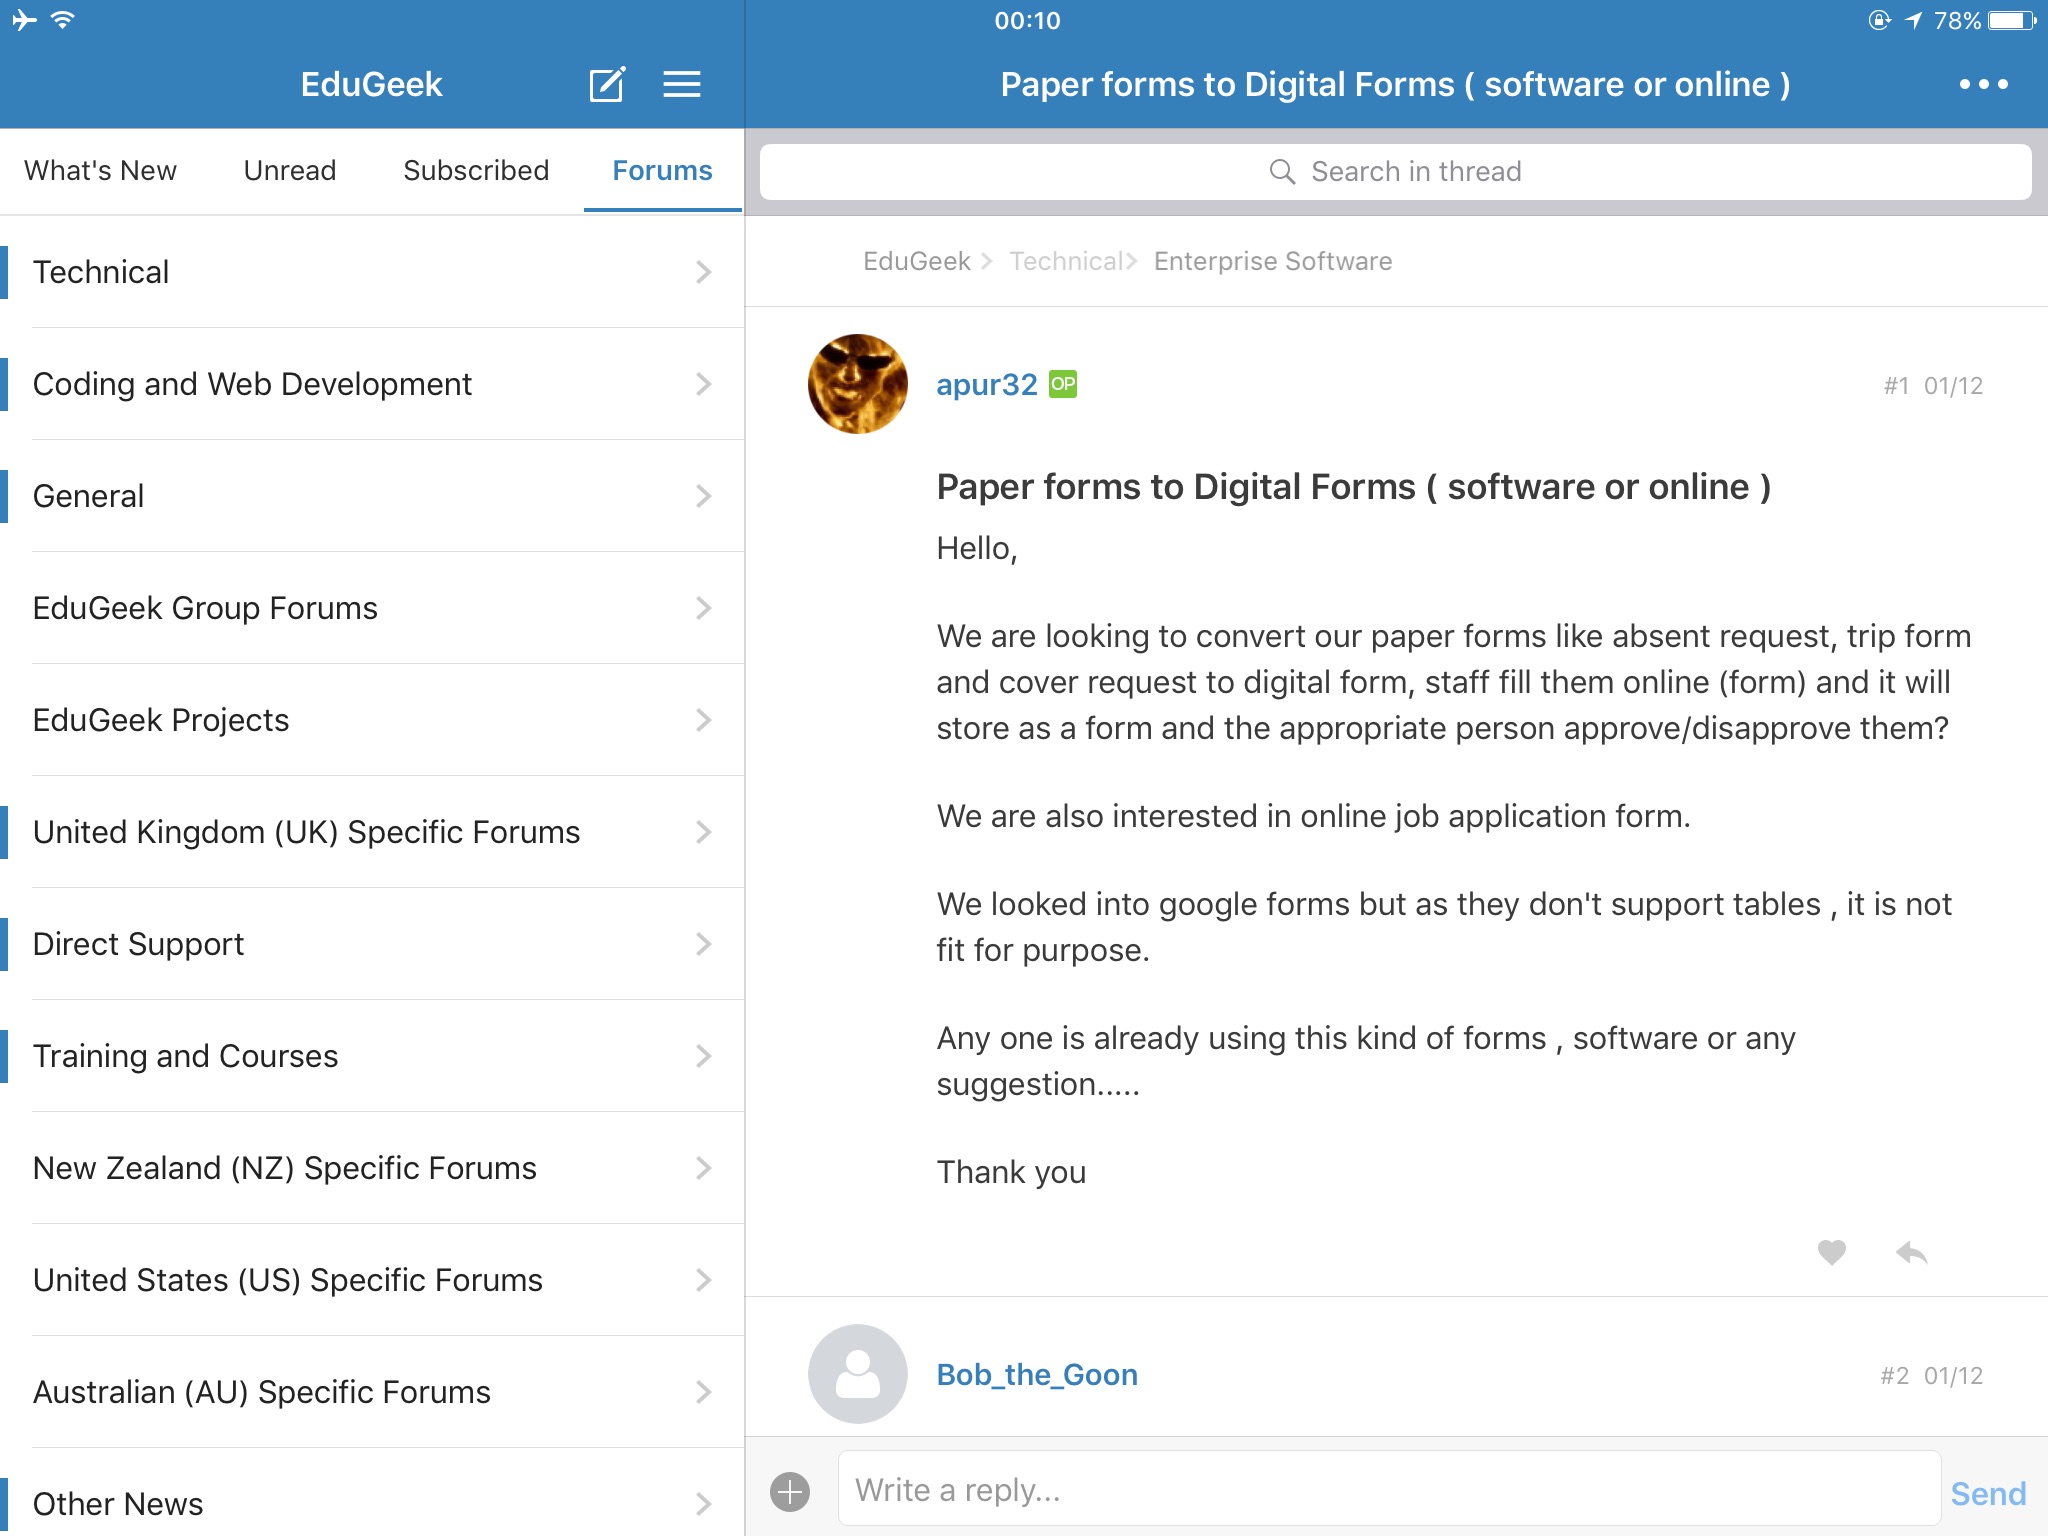Tap the Send button

(x=1988, y=1493)
